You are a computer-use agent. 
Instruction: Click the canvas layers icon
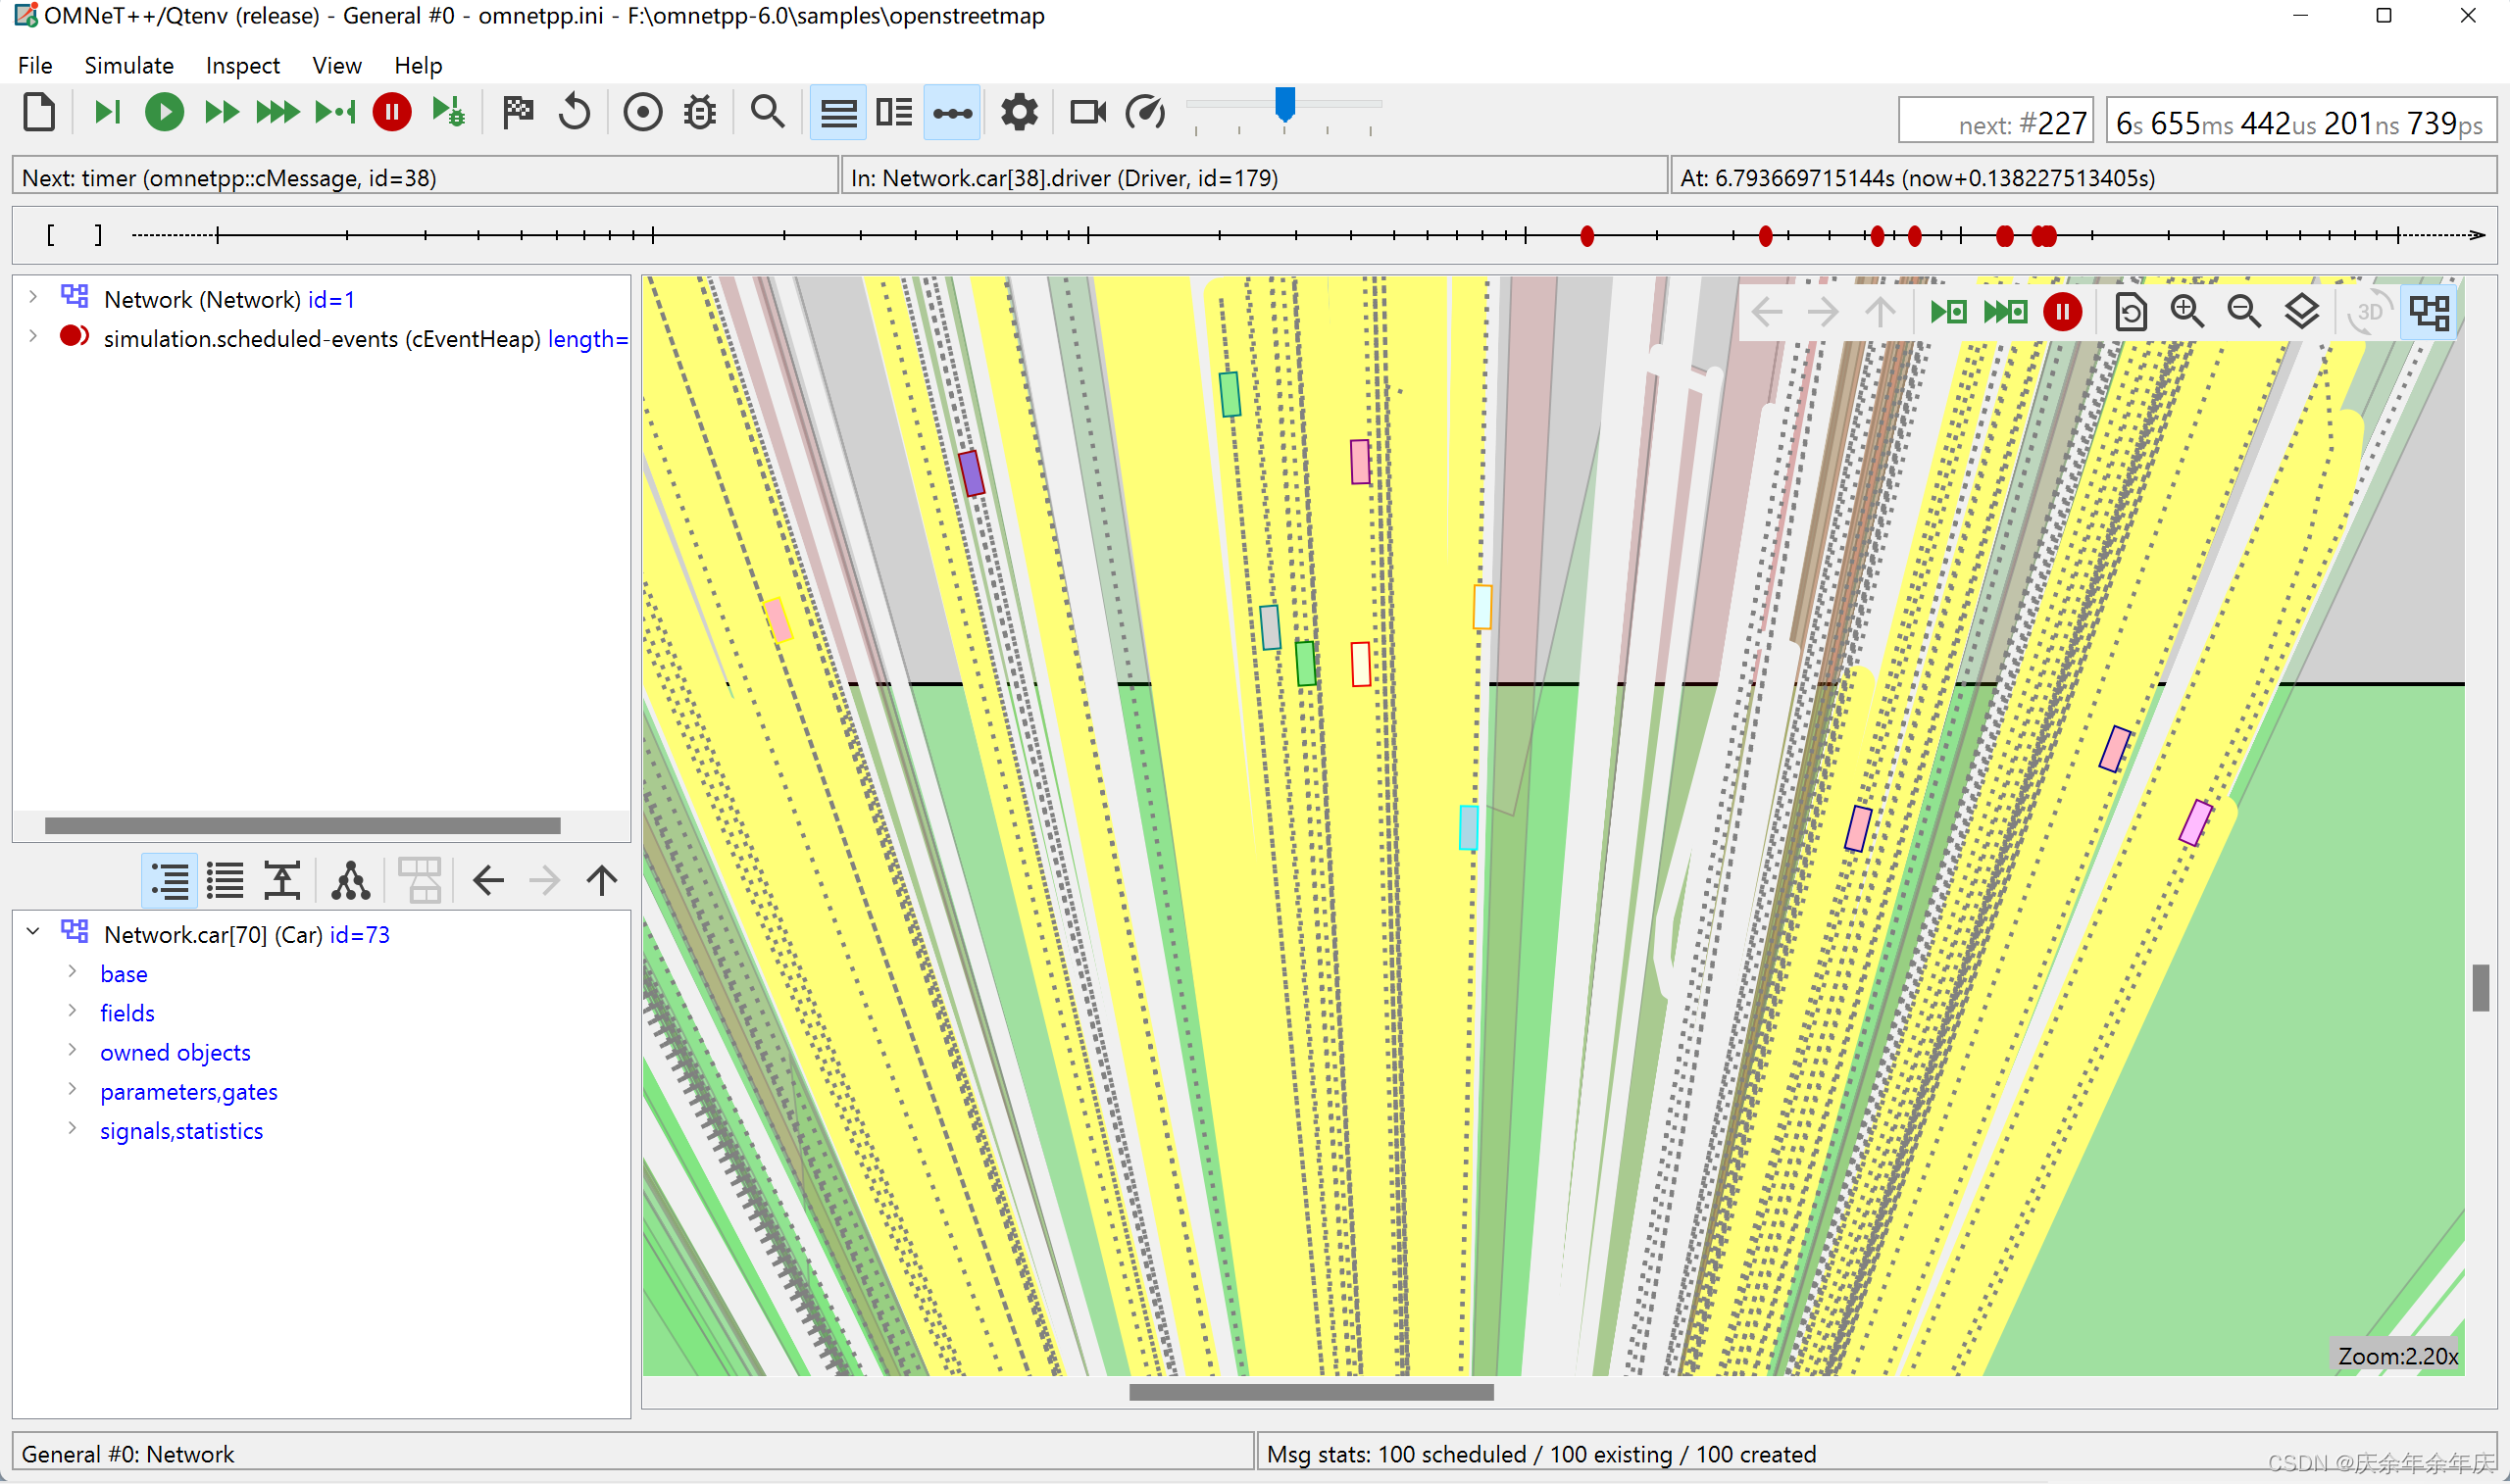tap(2301, 313)
